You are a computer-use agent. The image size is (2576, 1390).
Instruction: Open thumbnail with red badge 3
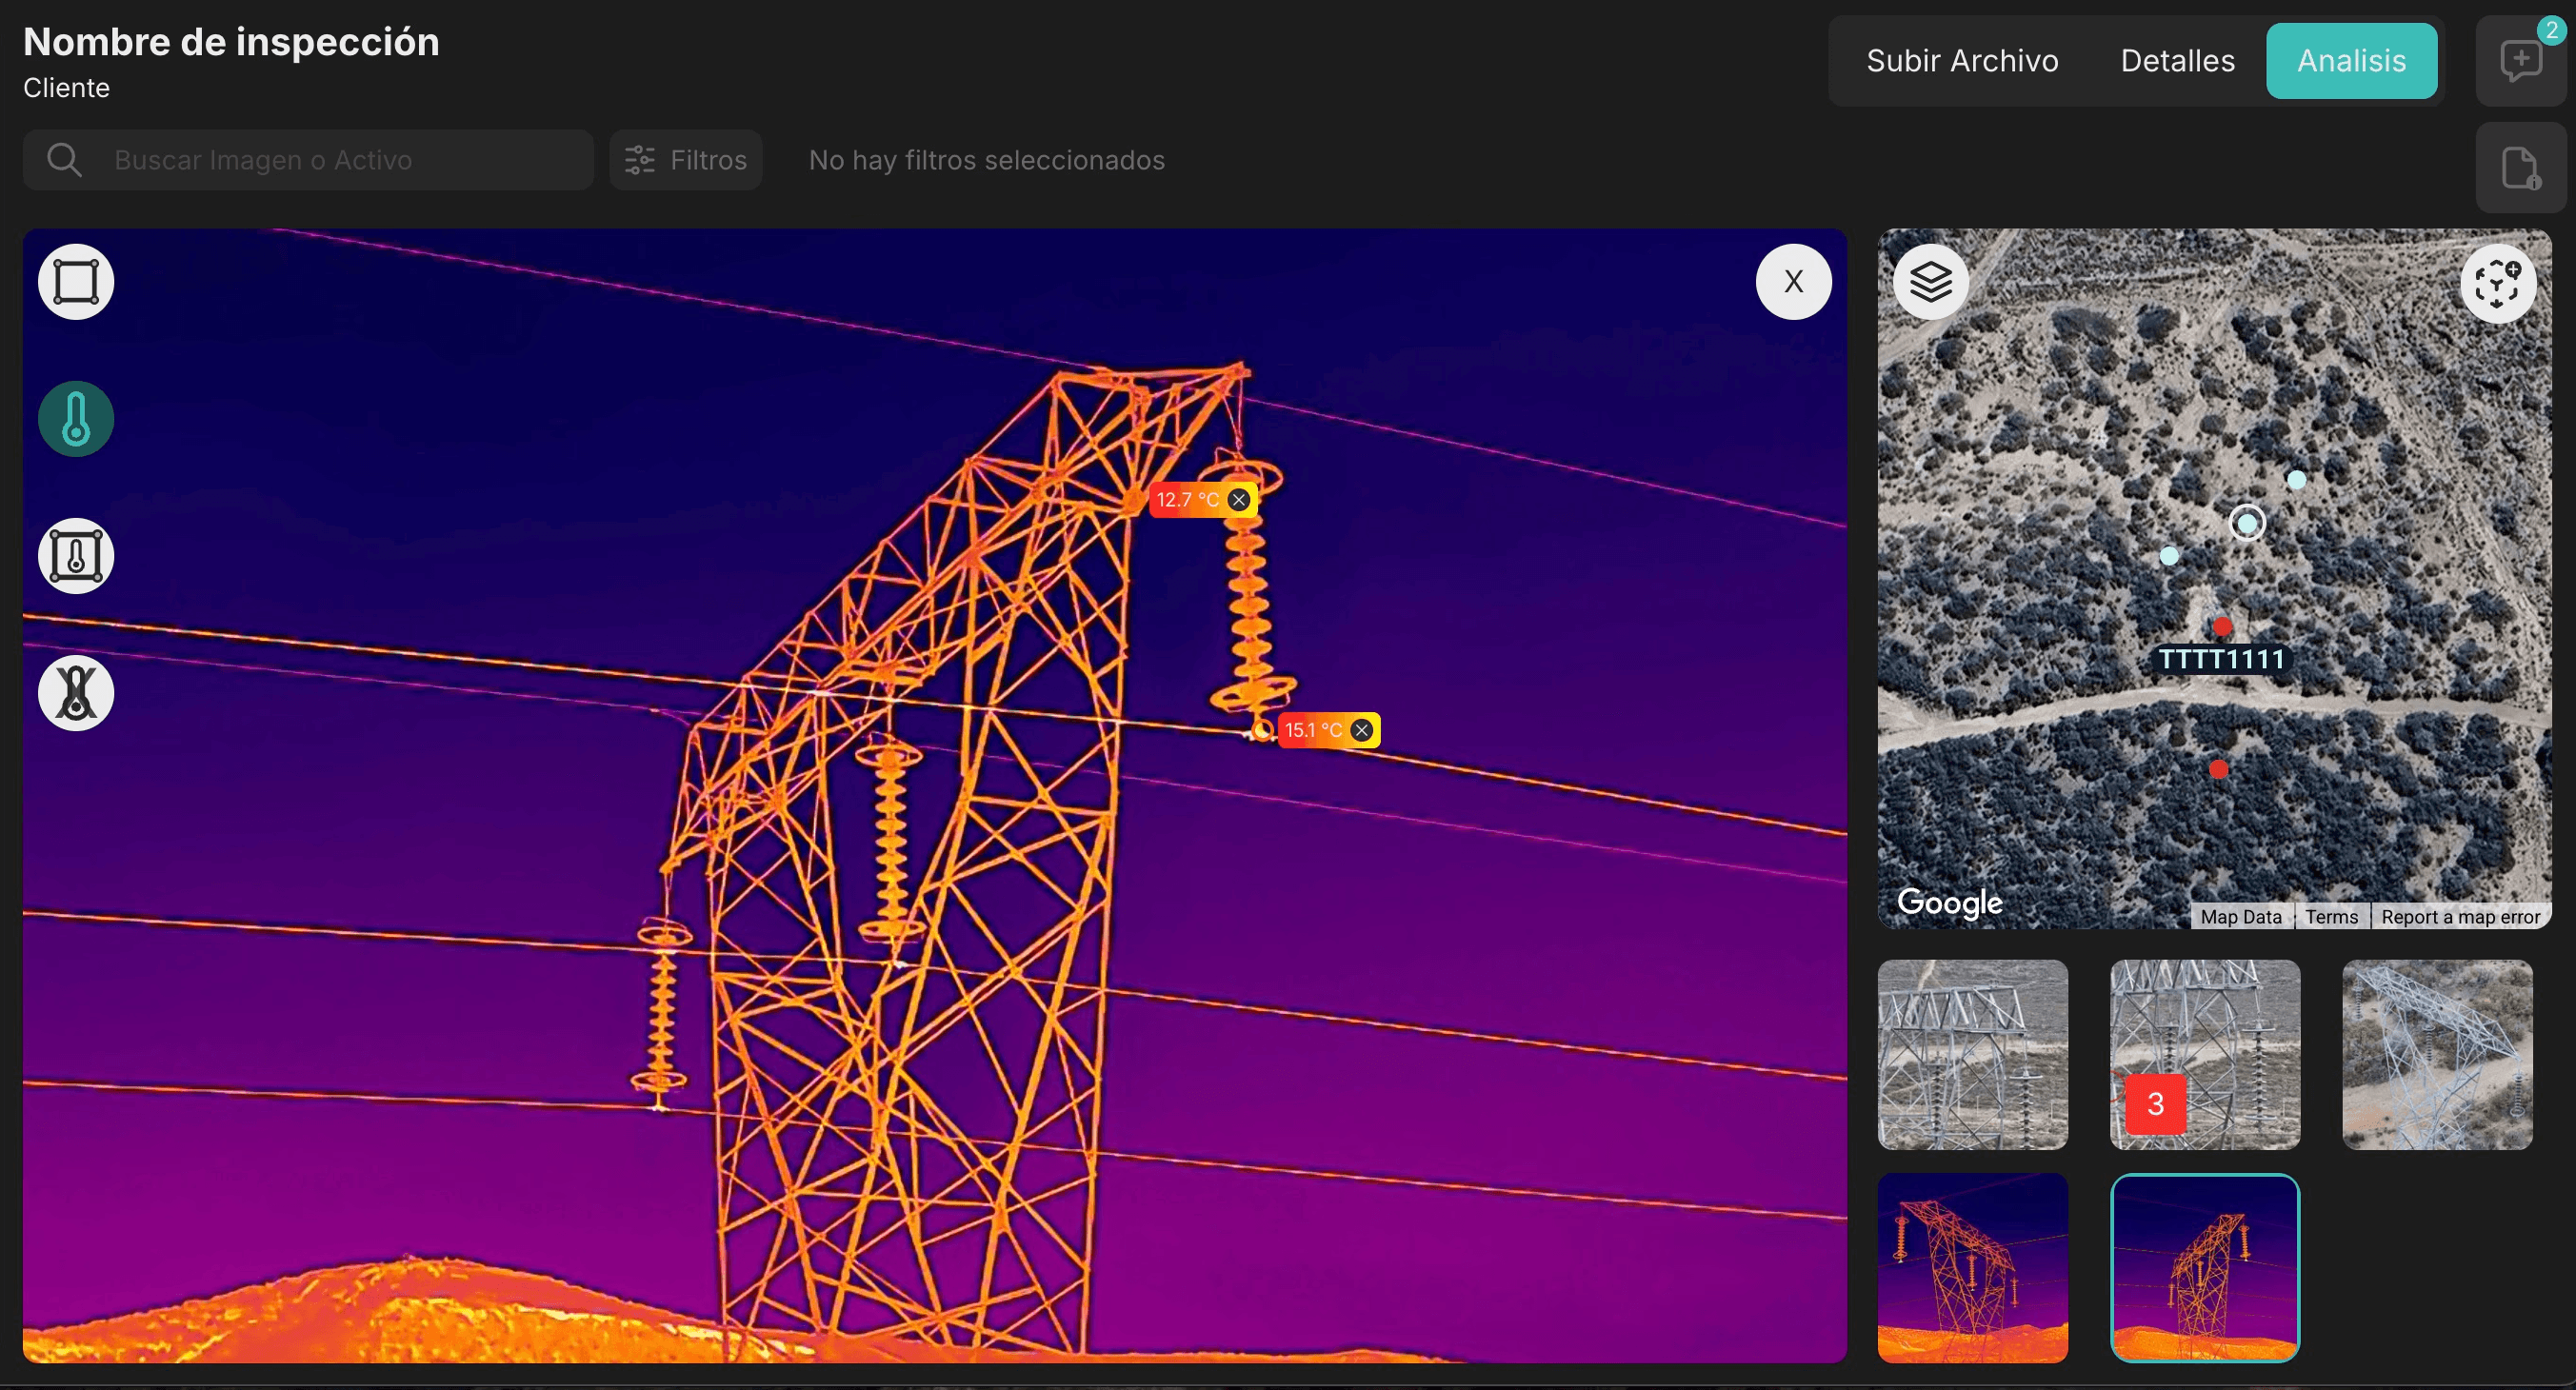pos(2204,1054)
